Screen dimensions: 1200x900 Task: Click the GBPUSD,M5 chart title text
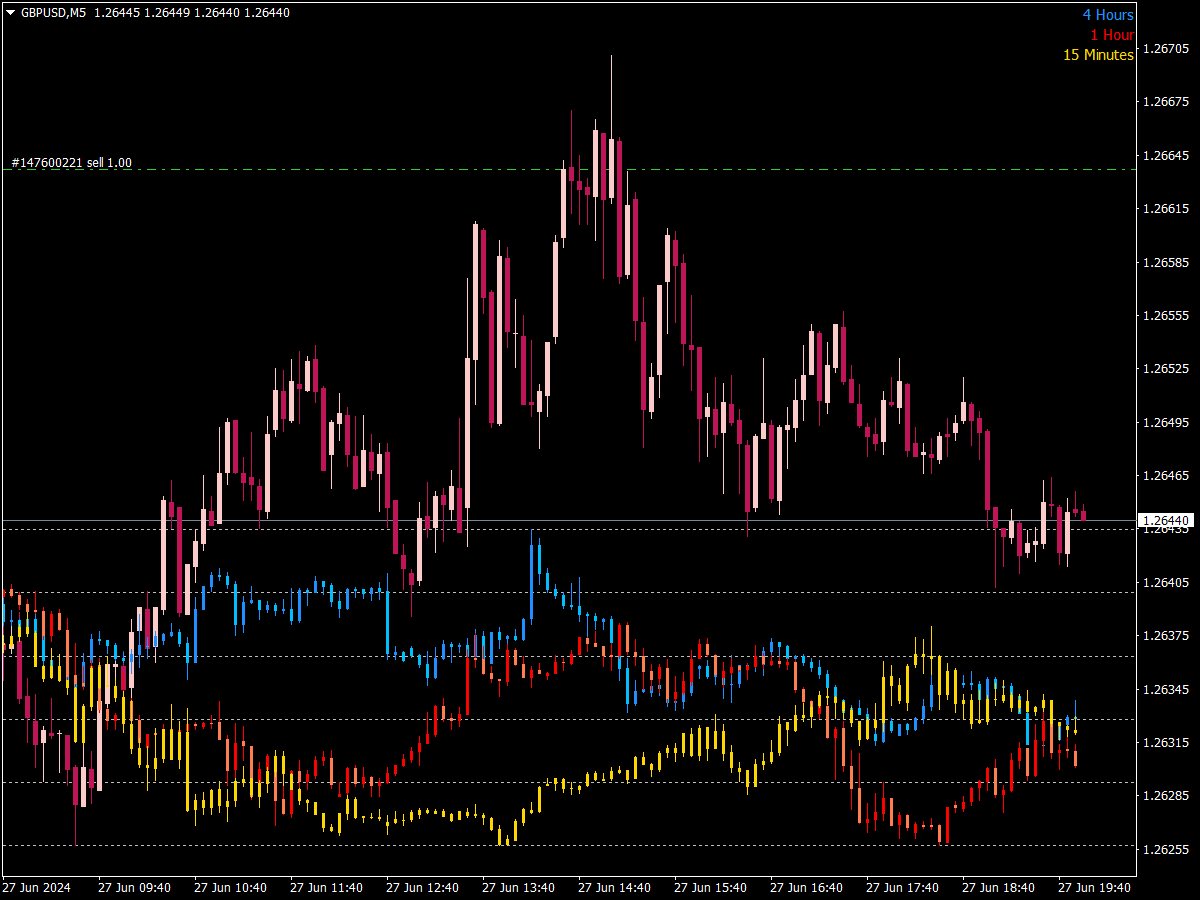pos(53,13)
